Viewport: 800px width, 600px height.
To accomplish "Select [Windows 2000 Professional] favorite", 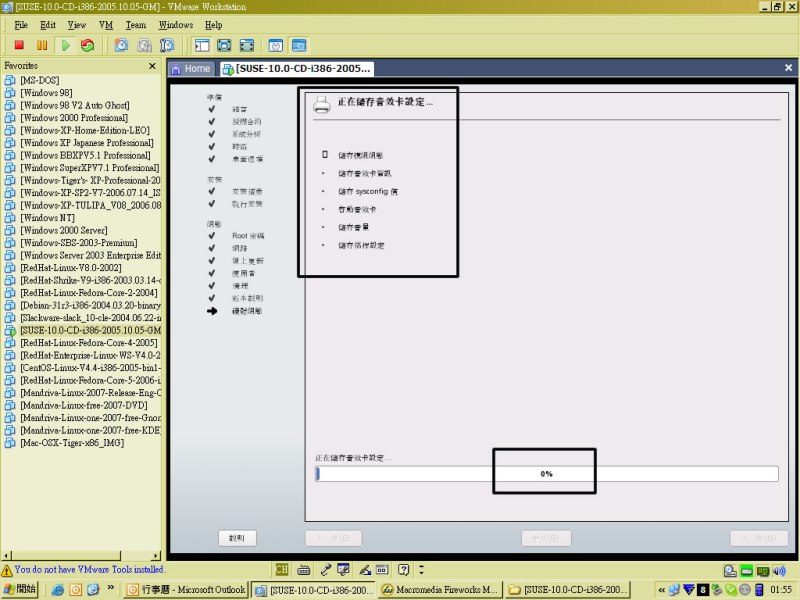I will 73,118.
